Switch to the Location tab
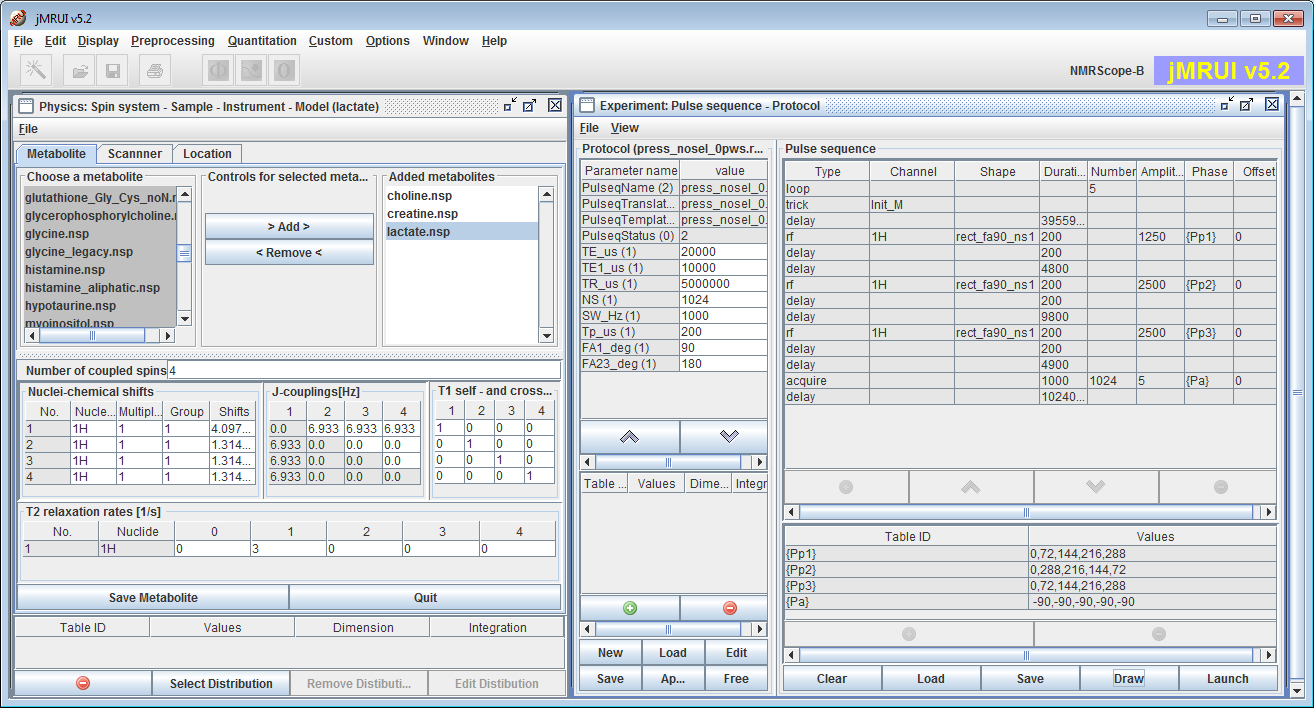 pyautogui.click(x=207, y=154)
